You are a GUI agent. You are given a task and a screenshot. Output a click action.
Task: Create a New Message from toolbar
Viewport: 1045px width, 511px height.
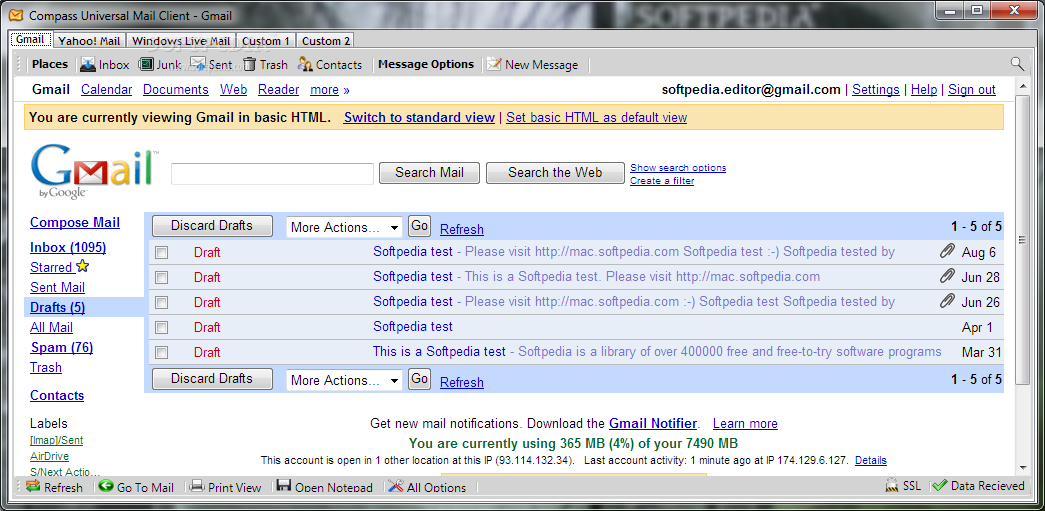pyautogui.click(x=532, y=65)
